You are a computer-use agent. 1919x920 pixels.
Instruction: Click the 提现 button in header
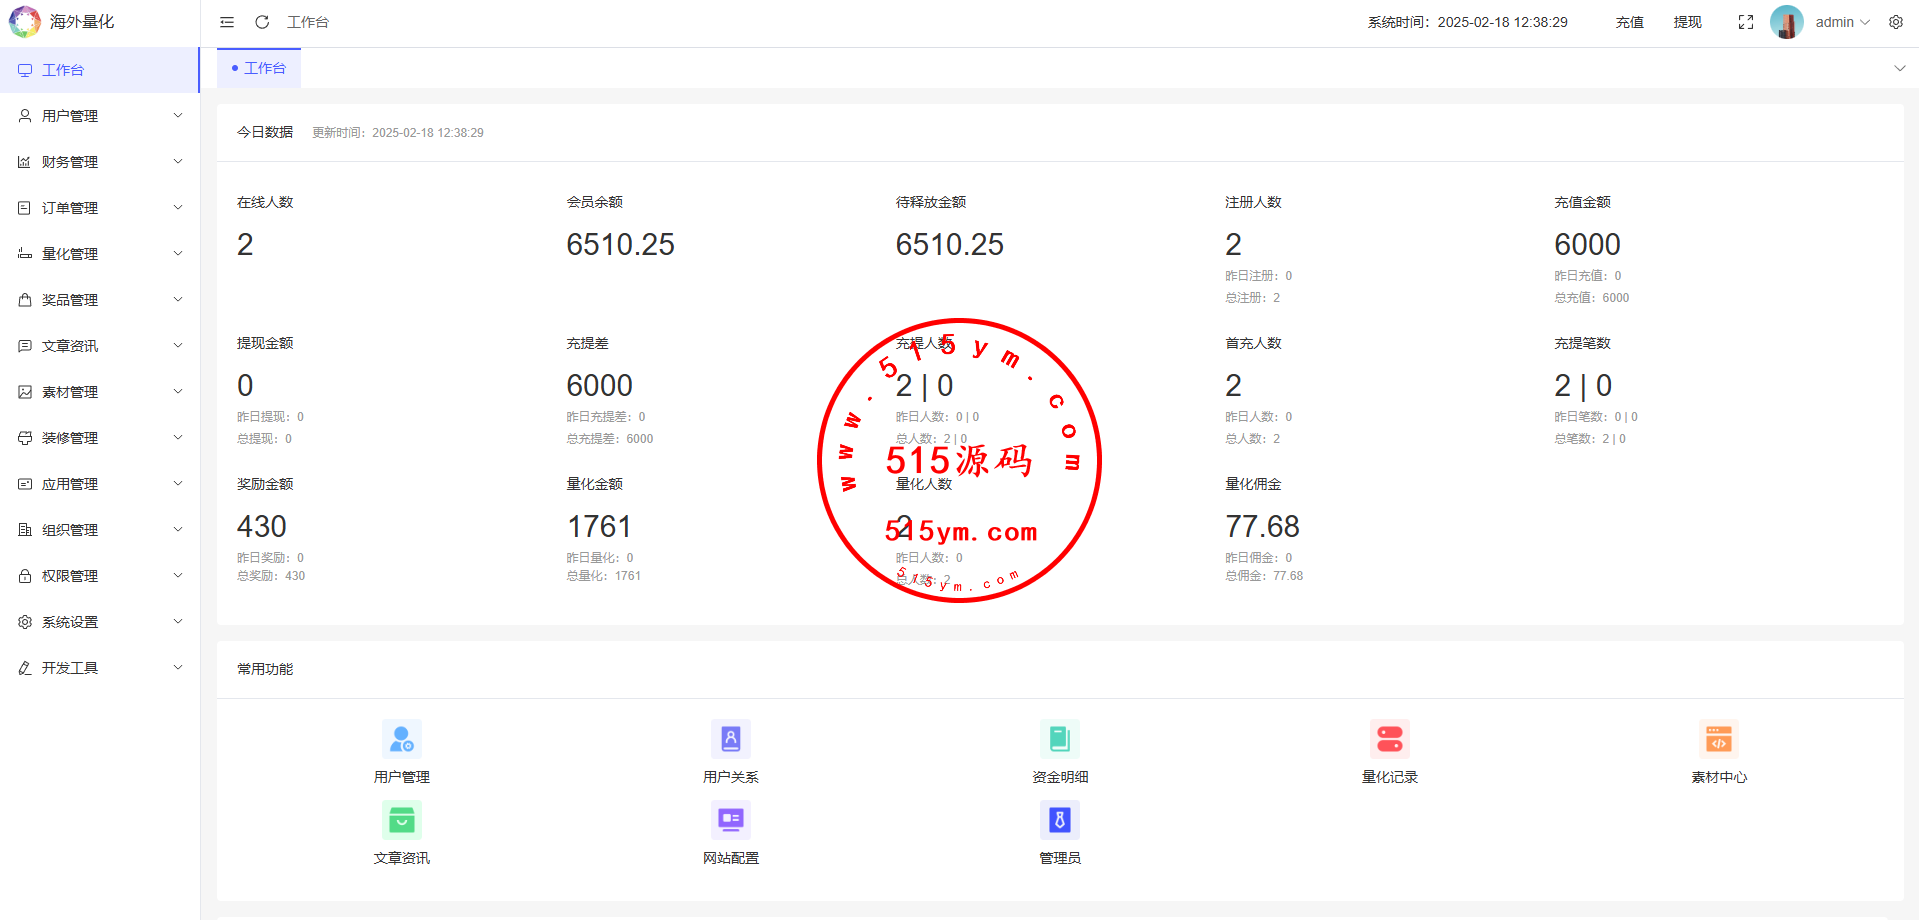pos(1687,22)
